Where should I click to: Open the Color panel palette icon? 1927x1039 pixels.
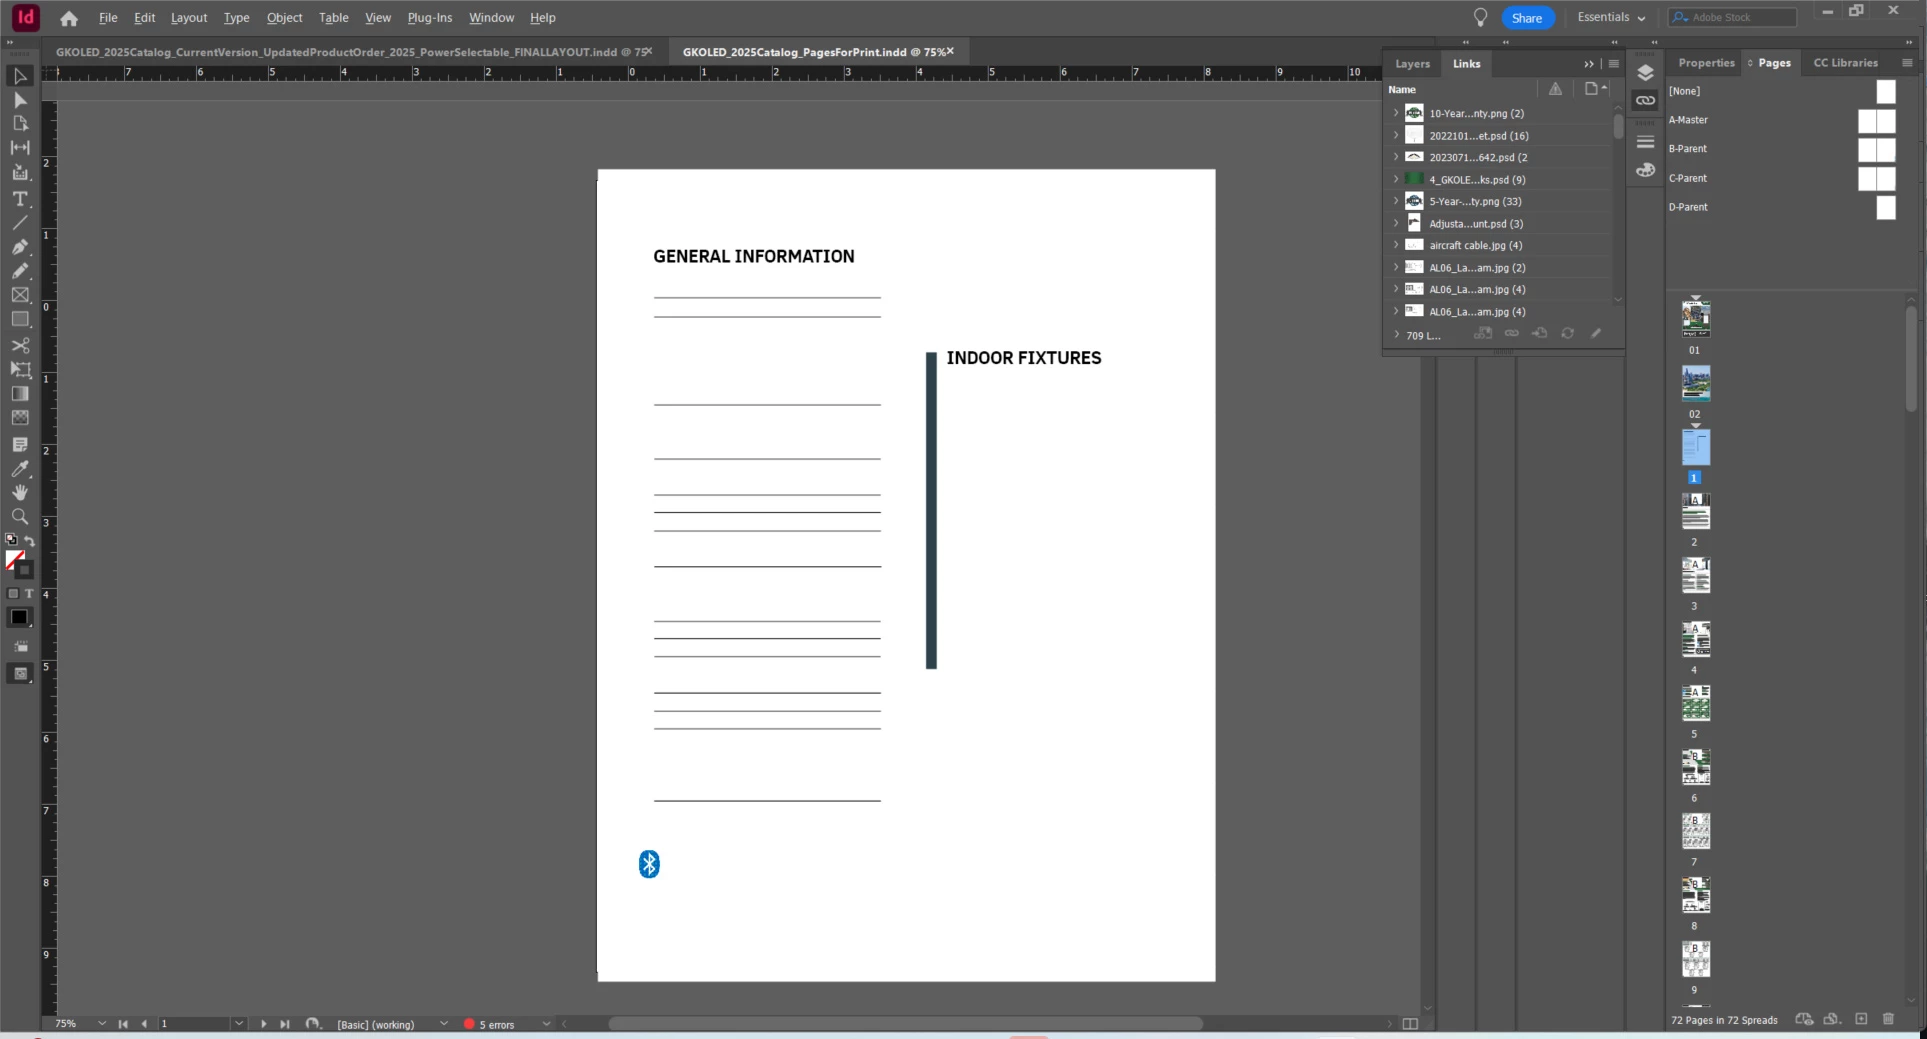pos(1645,170)
